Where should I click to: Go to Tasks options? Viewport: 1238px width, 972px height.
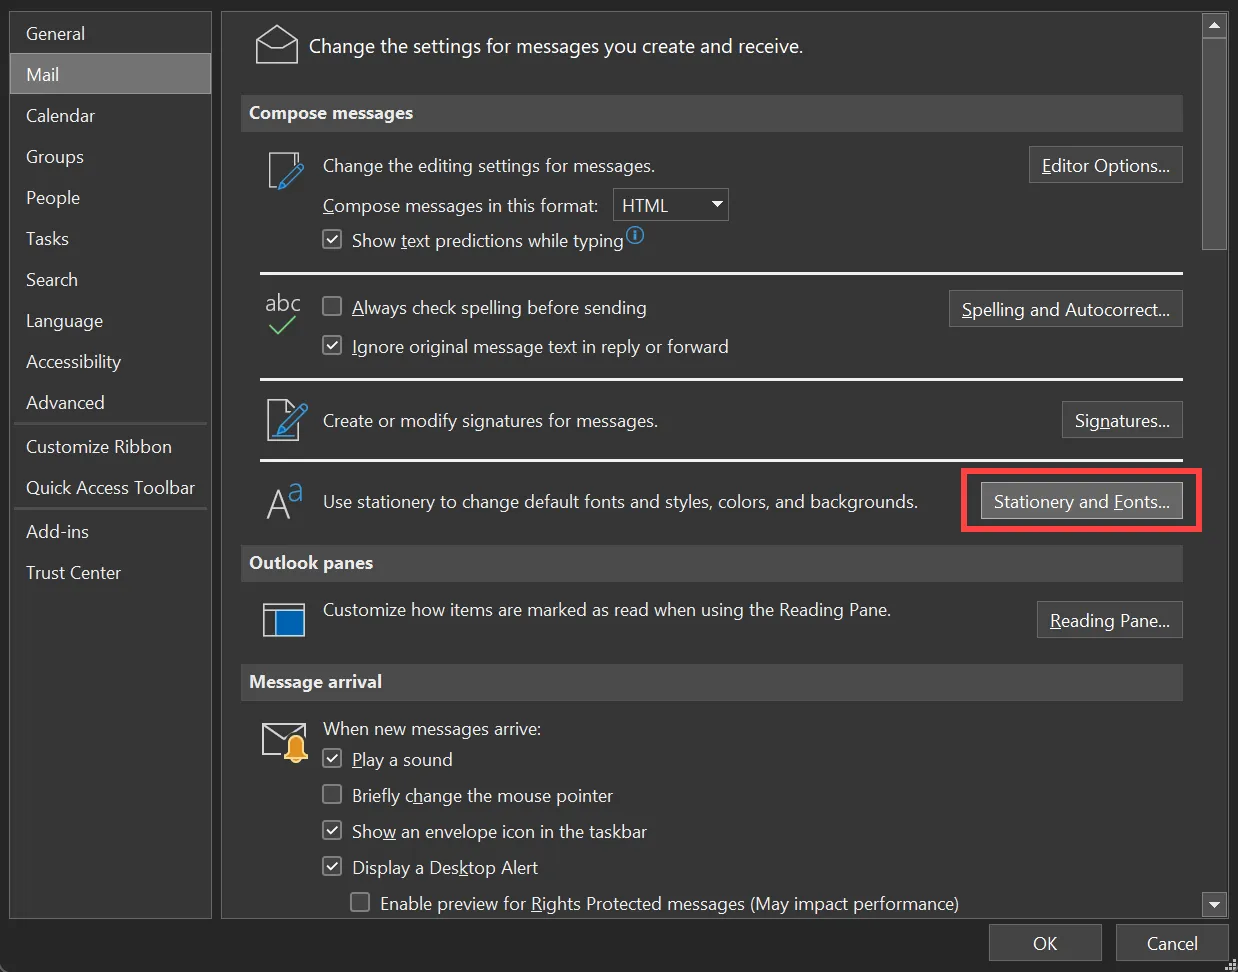[110, 238]
